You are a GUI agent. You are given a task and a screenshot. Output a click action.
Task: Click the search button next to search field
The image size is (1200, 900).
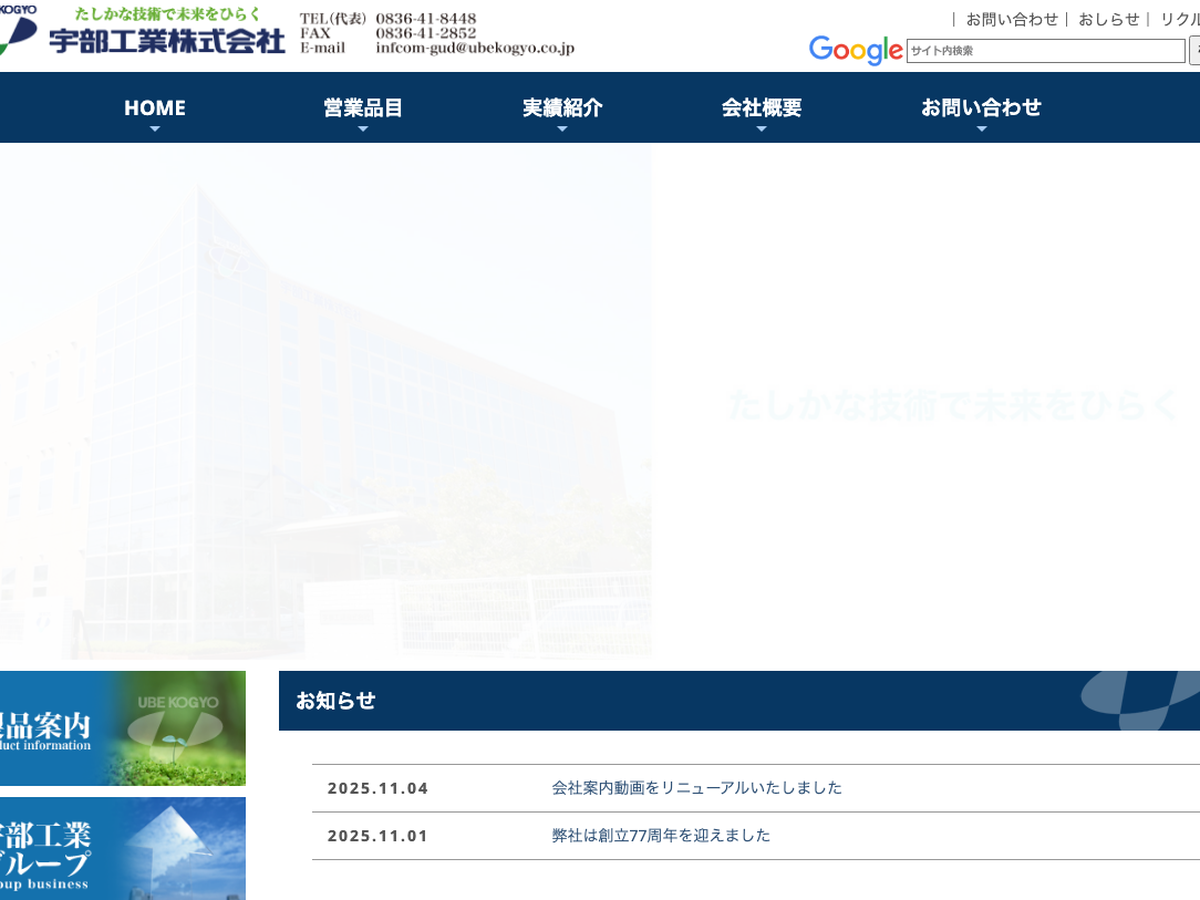(x=1194, y=51)
